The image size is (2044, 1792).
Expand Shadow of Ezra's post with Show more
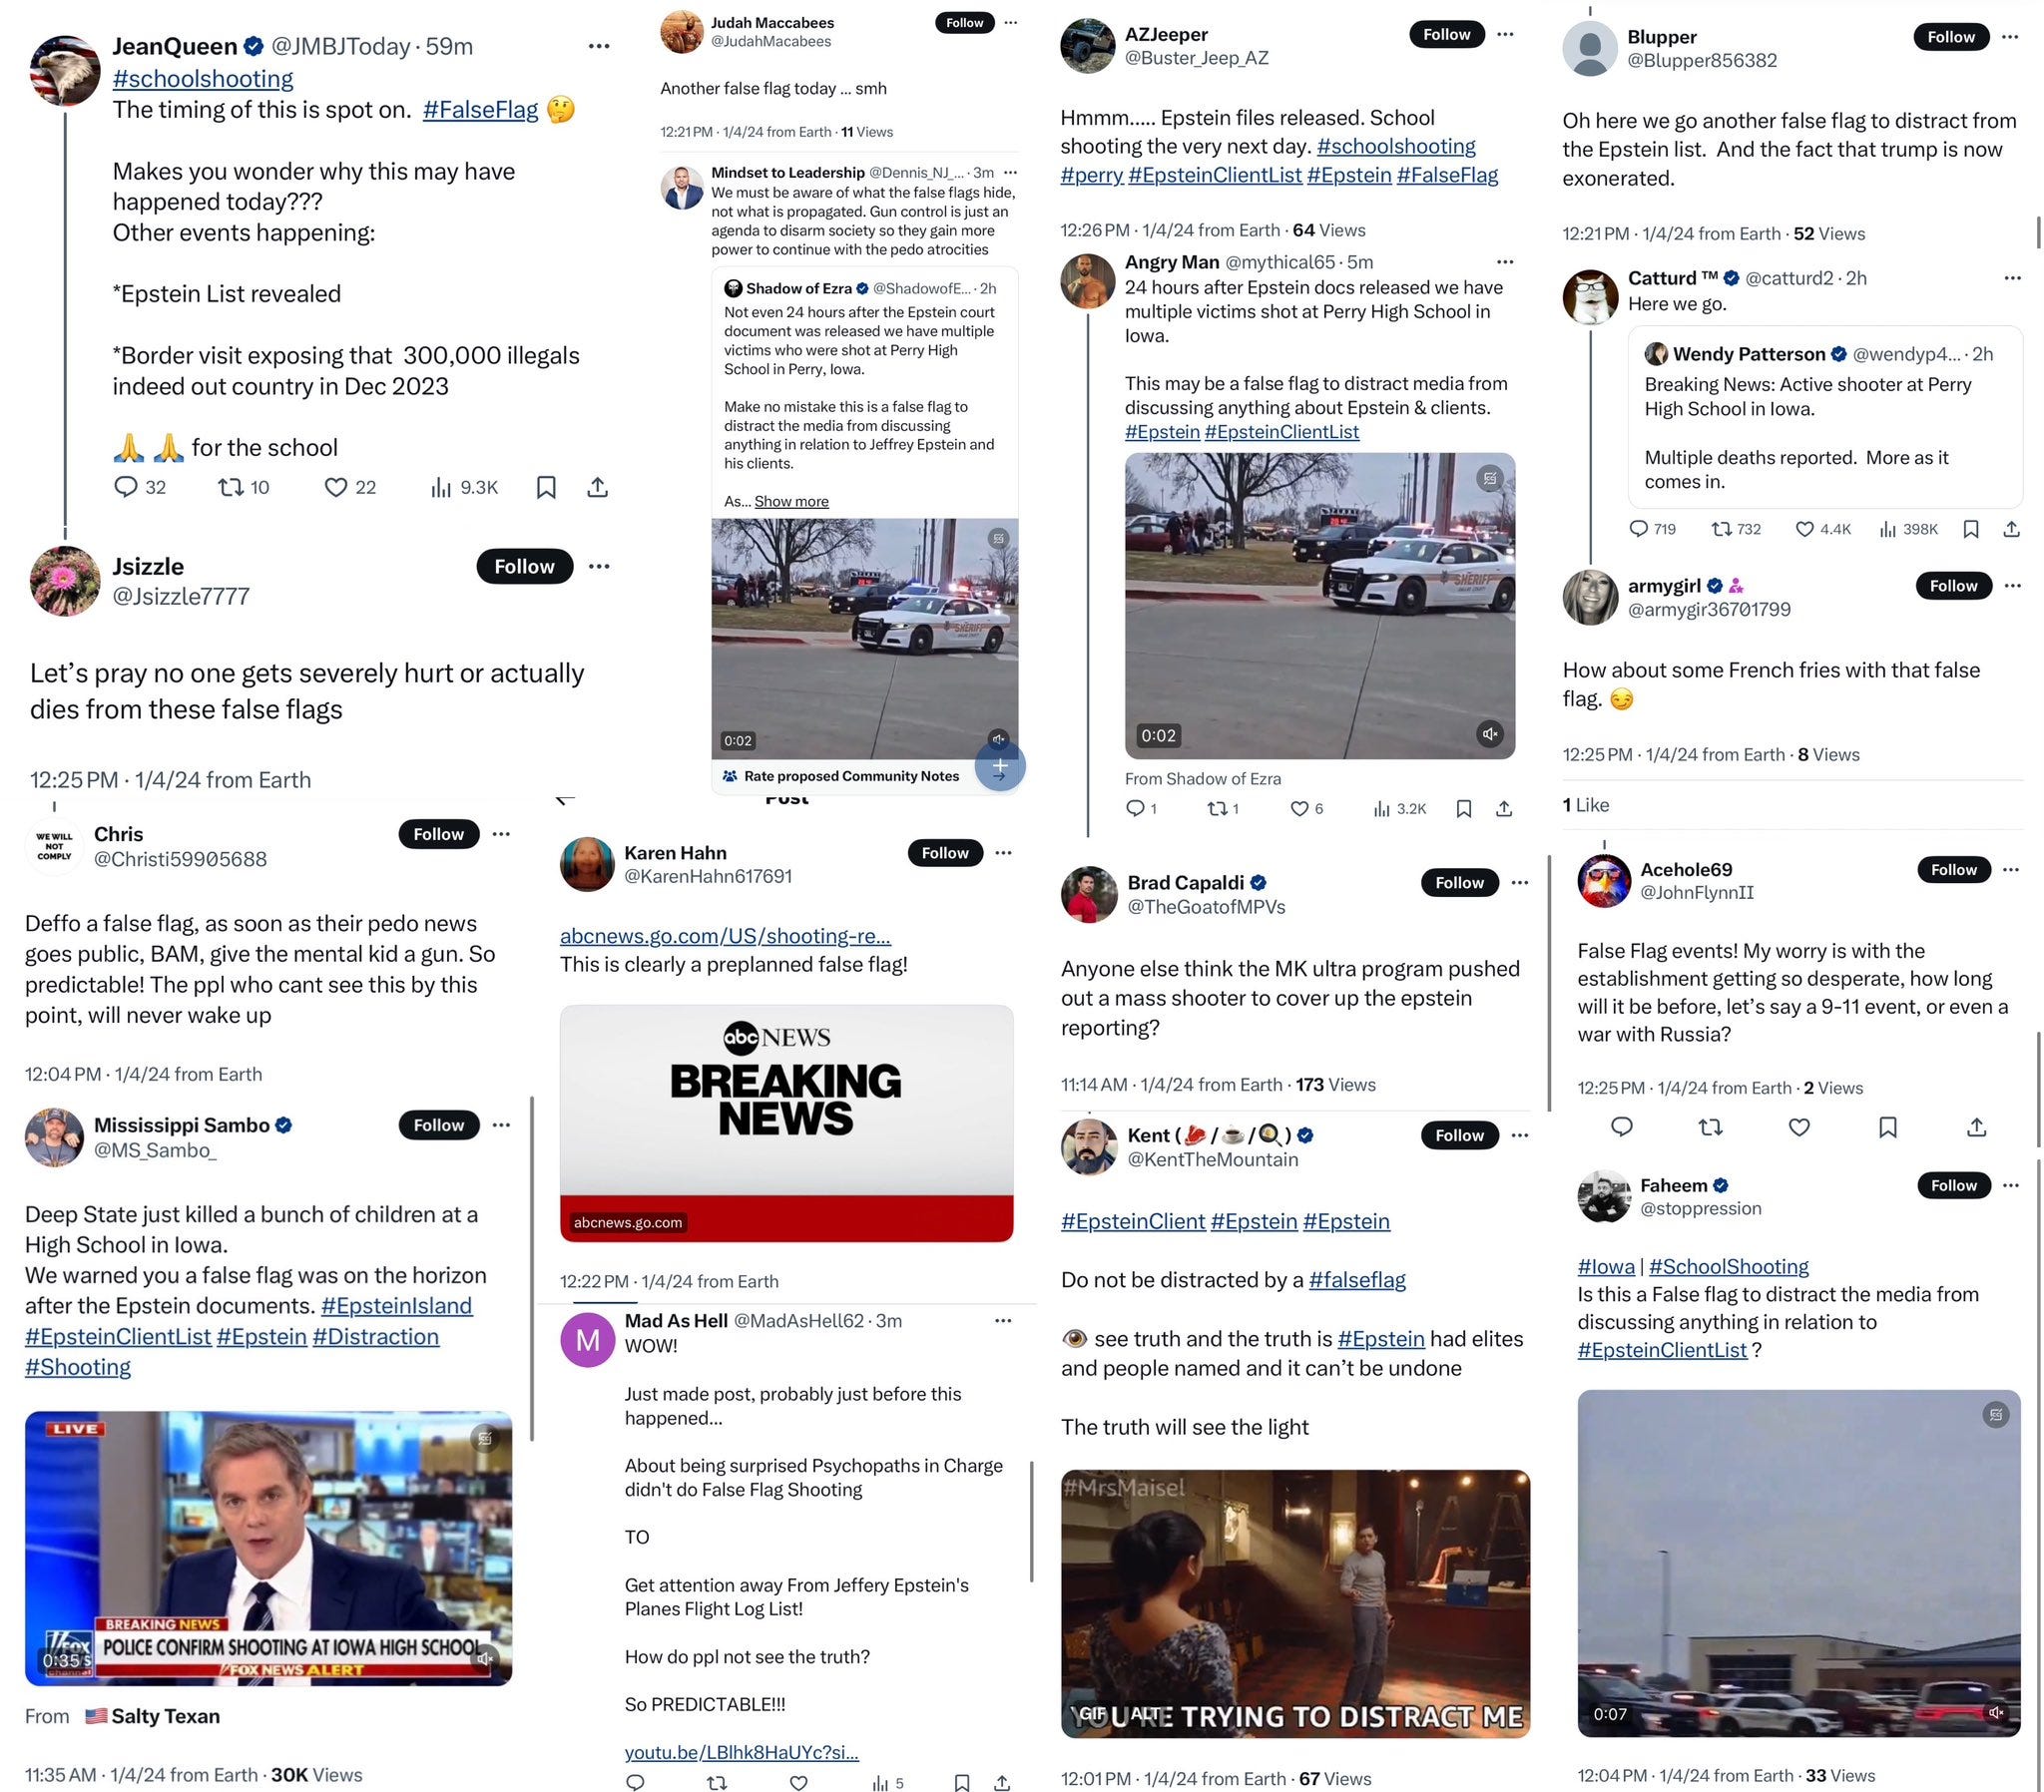coord(791,501)
